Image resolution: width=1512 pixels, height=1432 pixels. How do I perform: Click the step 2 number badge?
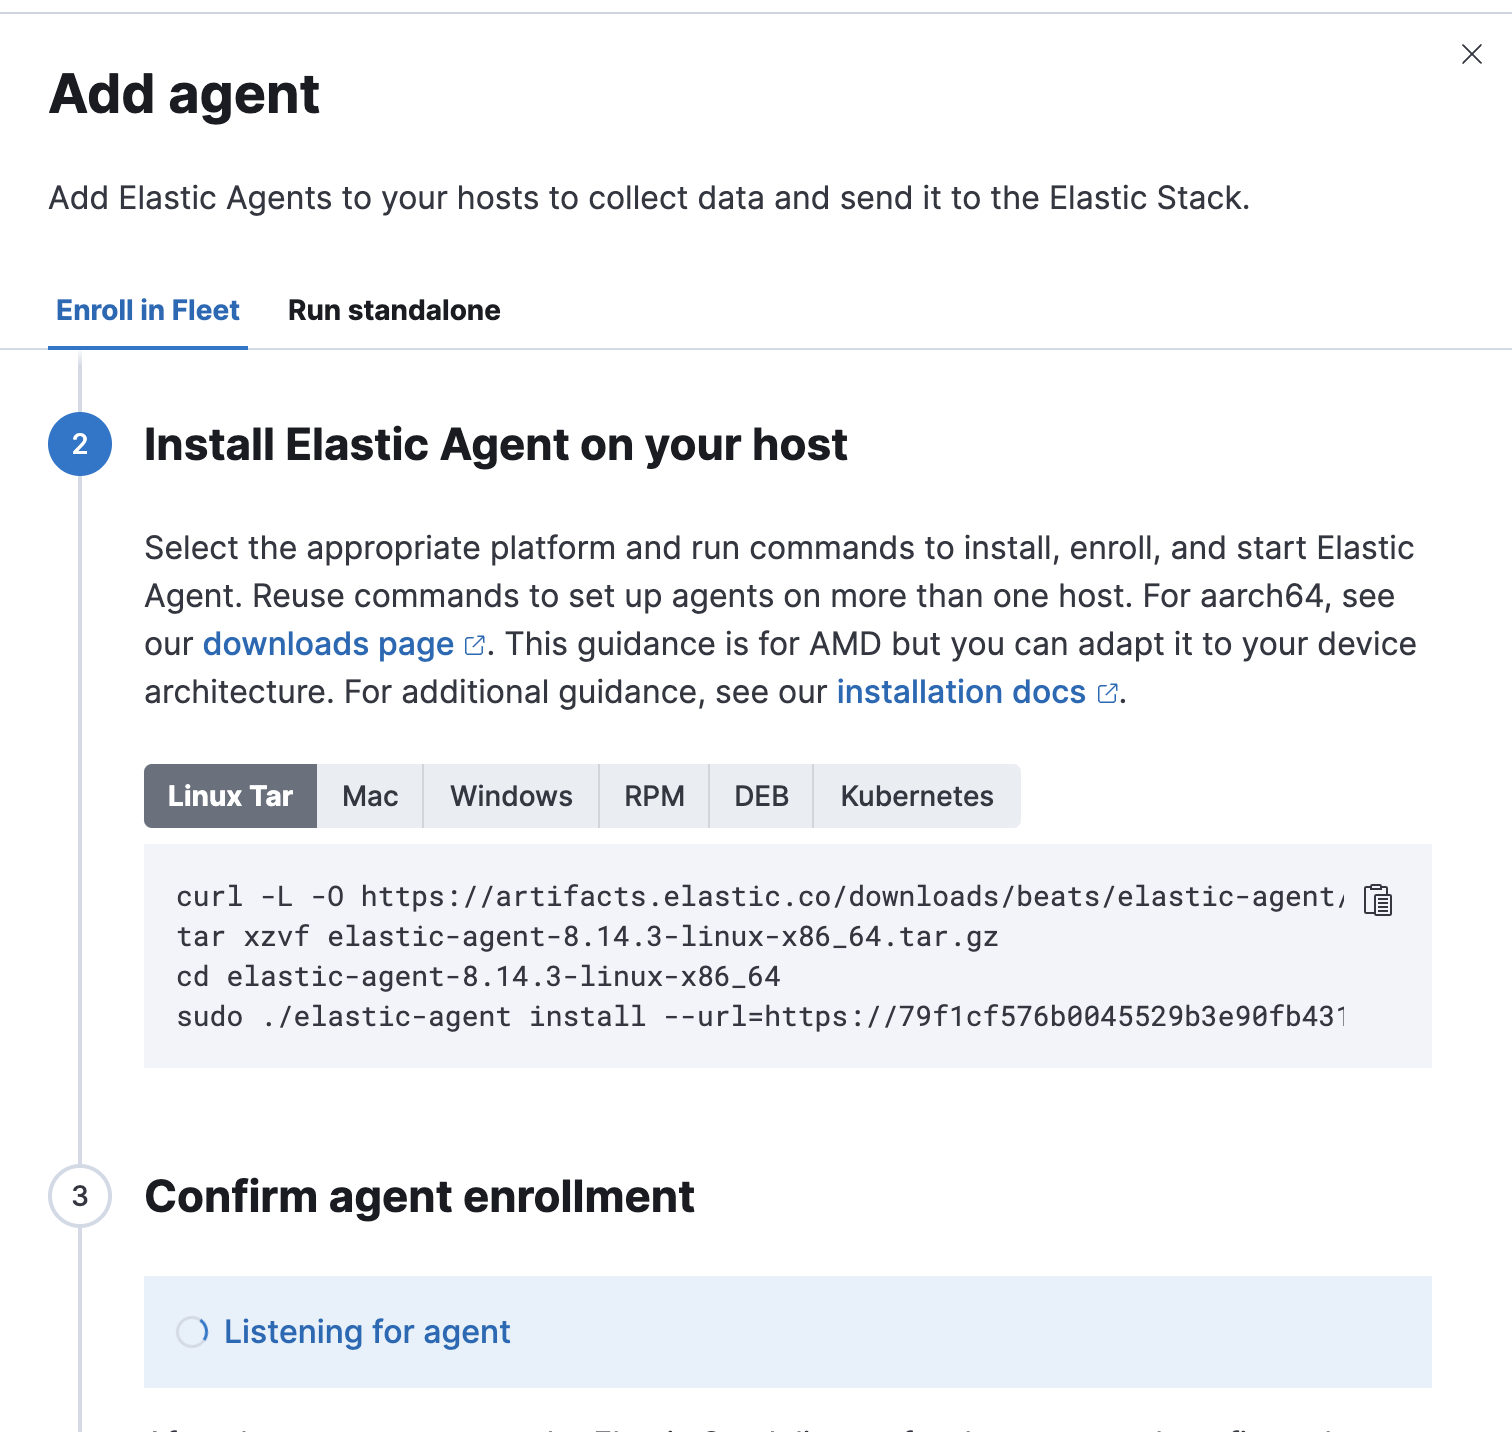80,444
